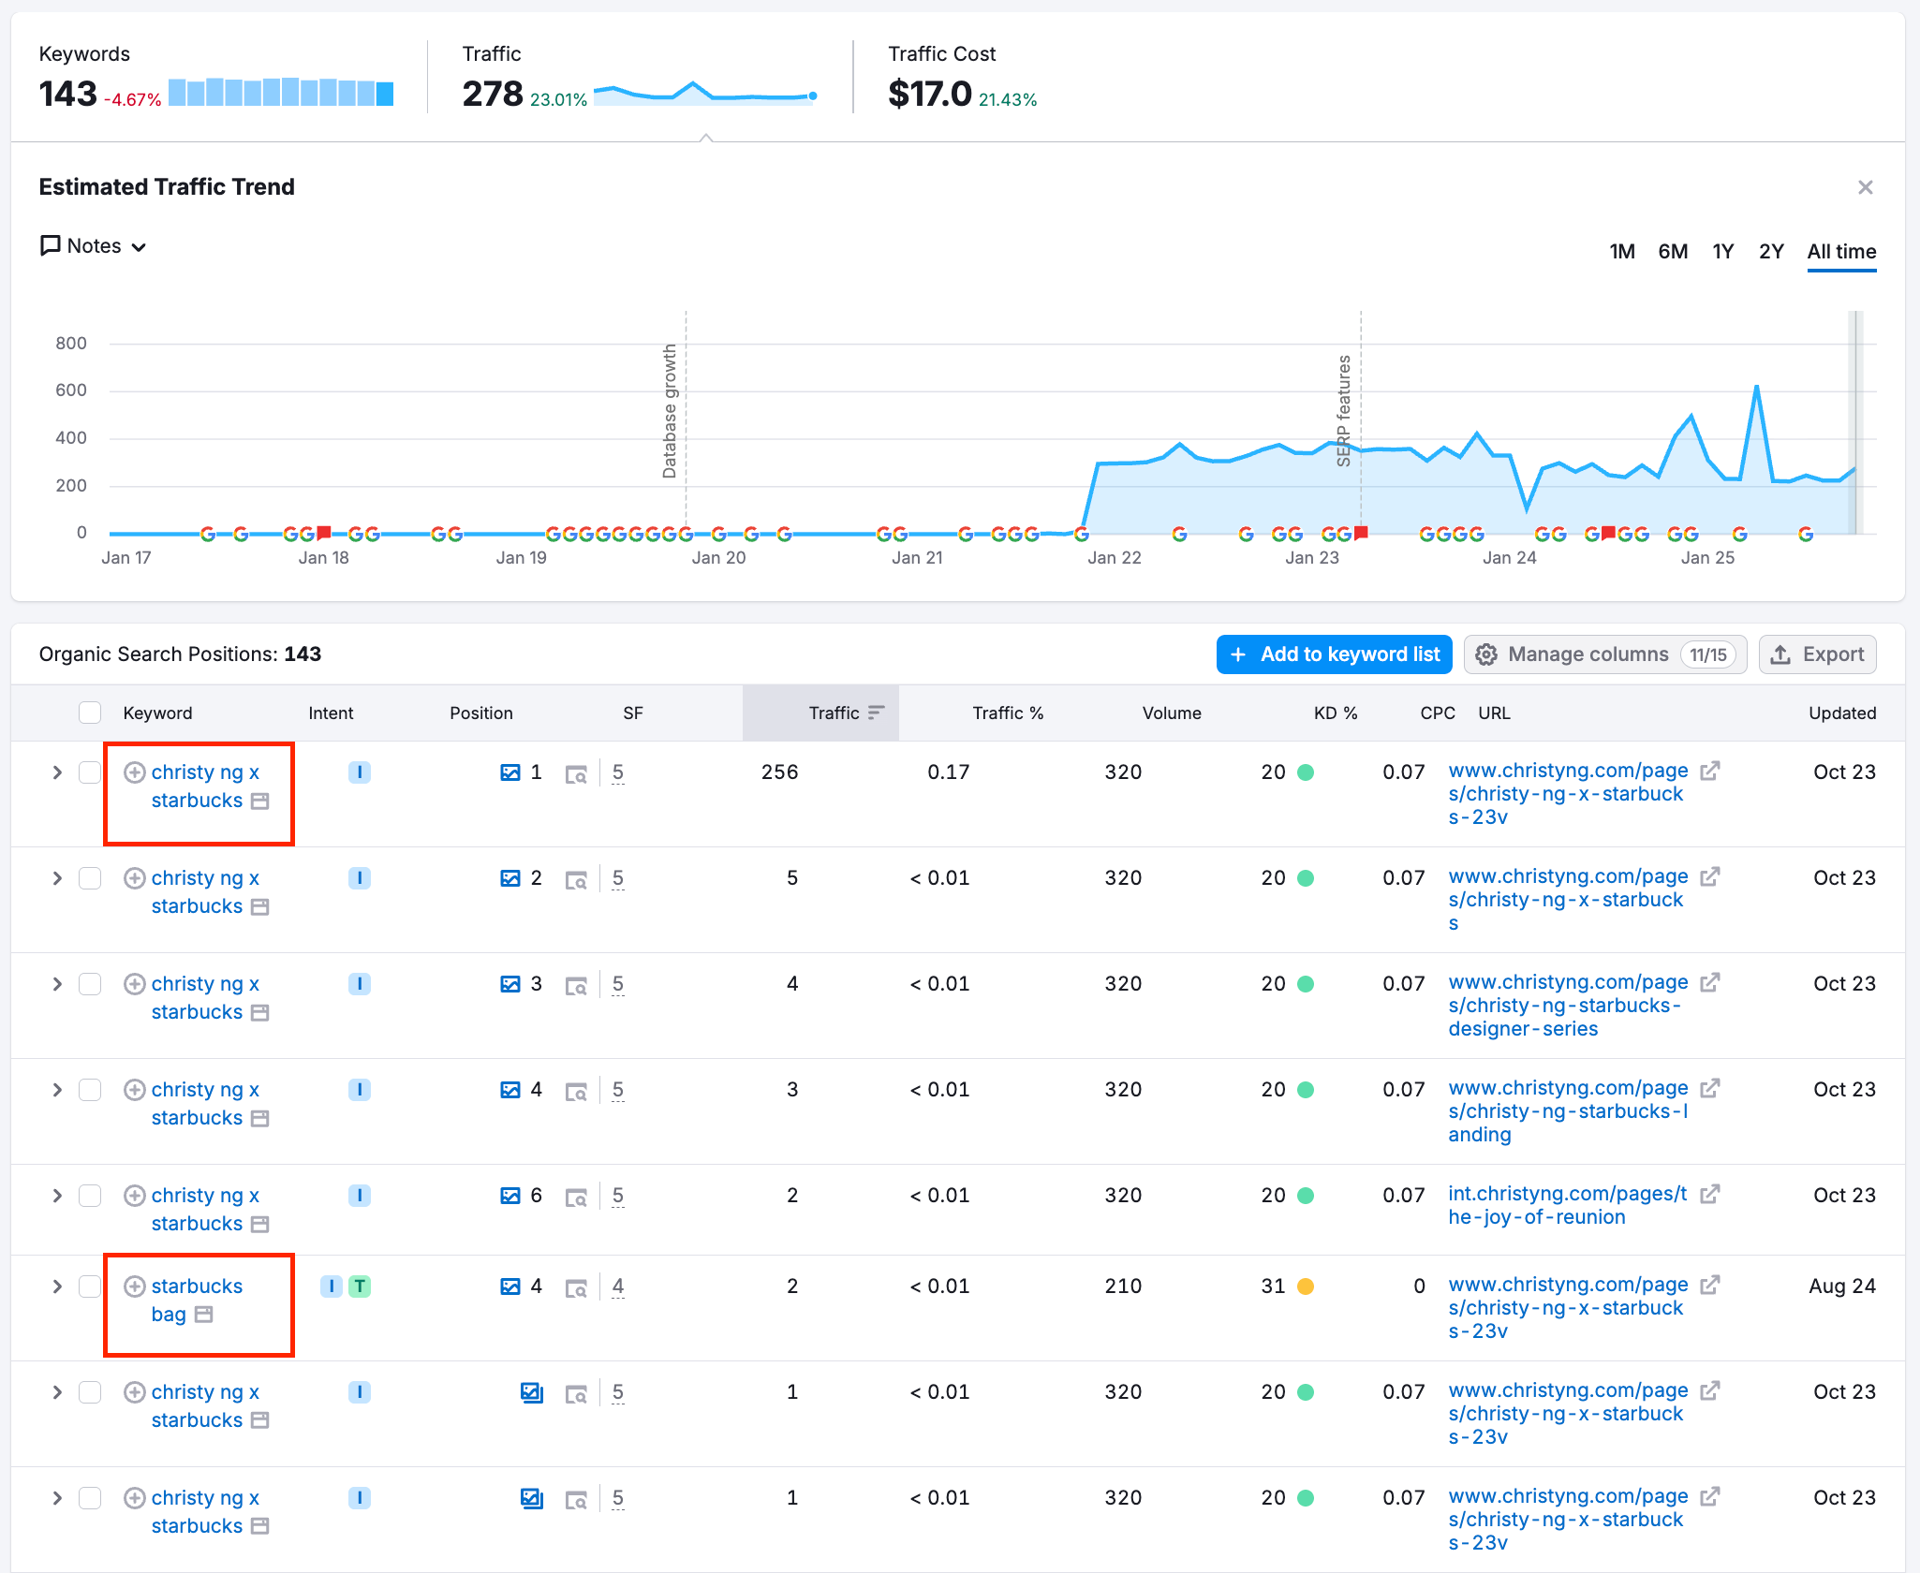1920x1573 pixels.
Task: Close the Estimated Traffic Trend panel
Action: point(1865,187)
